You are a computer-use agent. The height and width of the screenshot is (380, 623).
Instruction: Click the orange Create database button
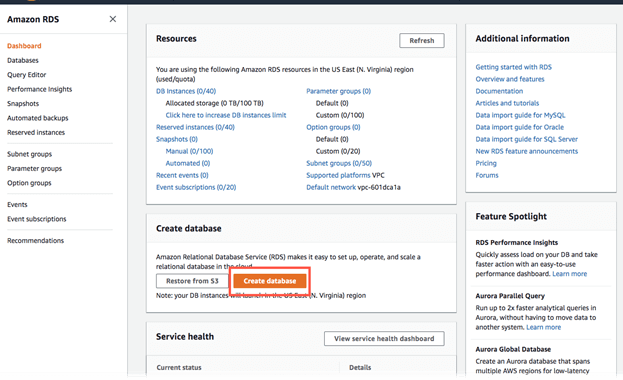coord(270,281)
